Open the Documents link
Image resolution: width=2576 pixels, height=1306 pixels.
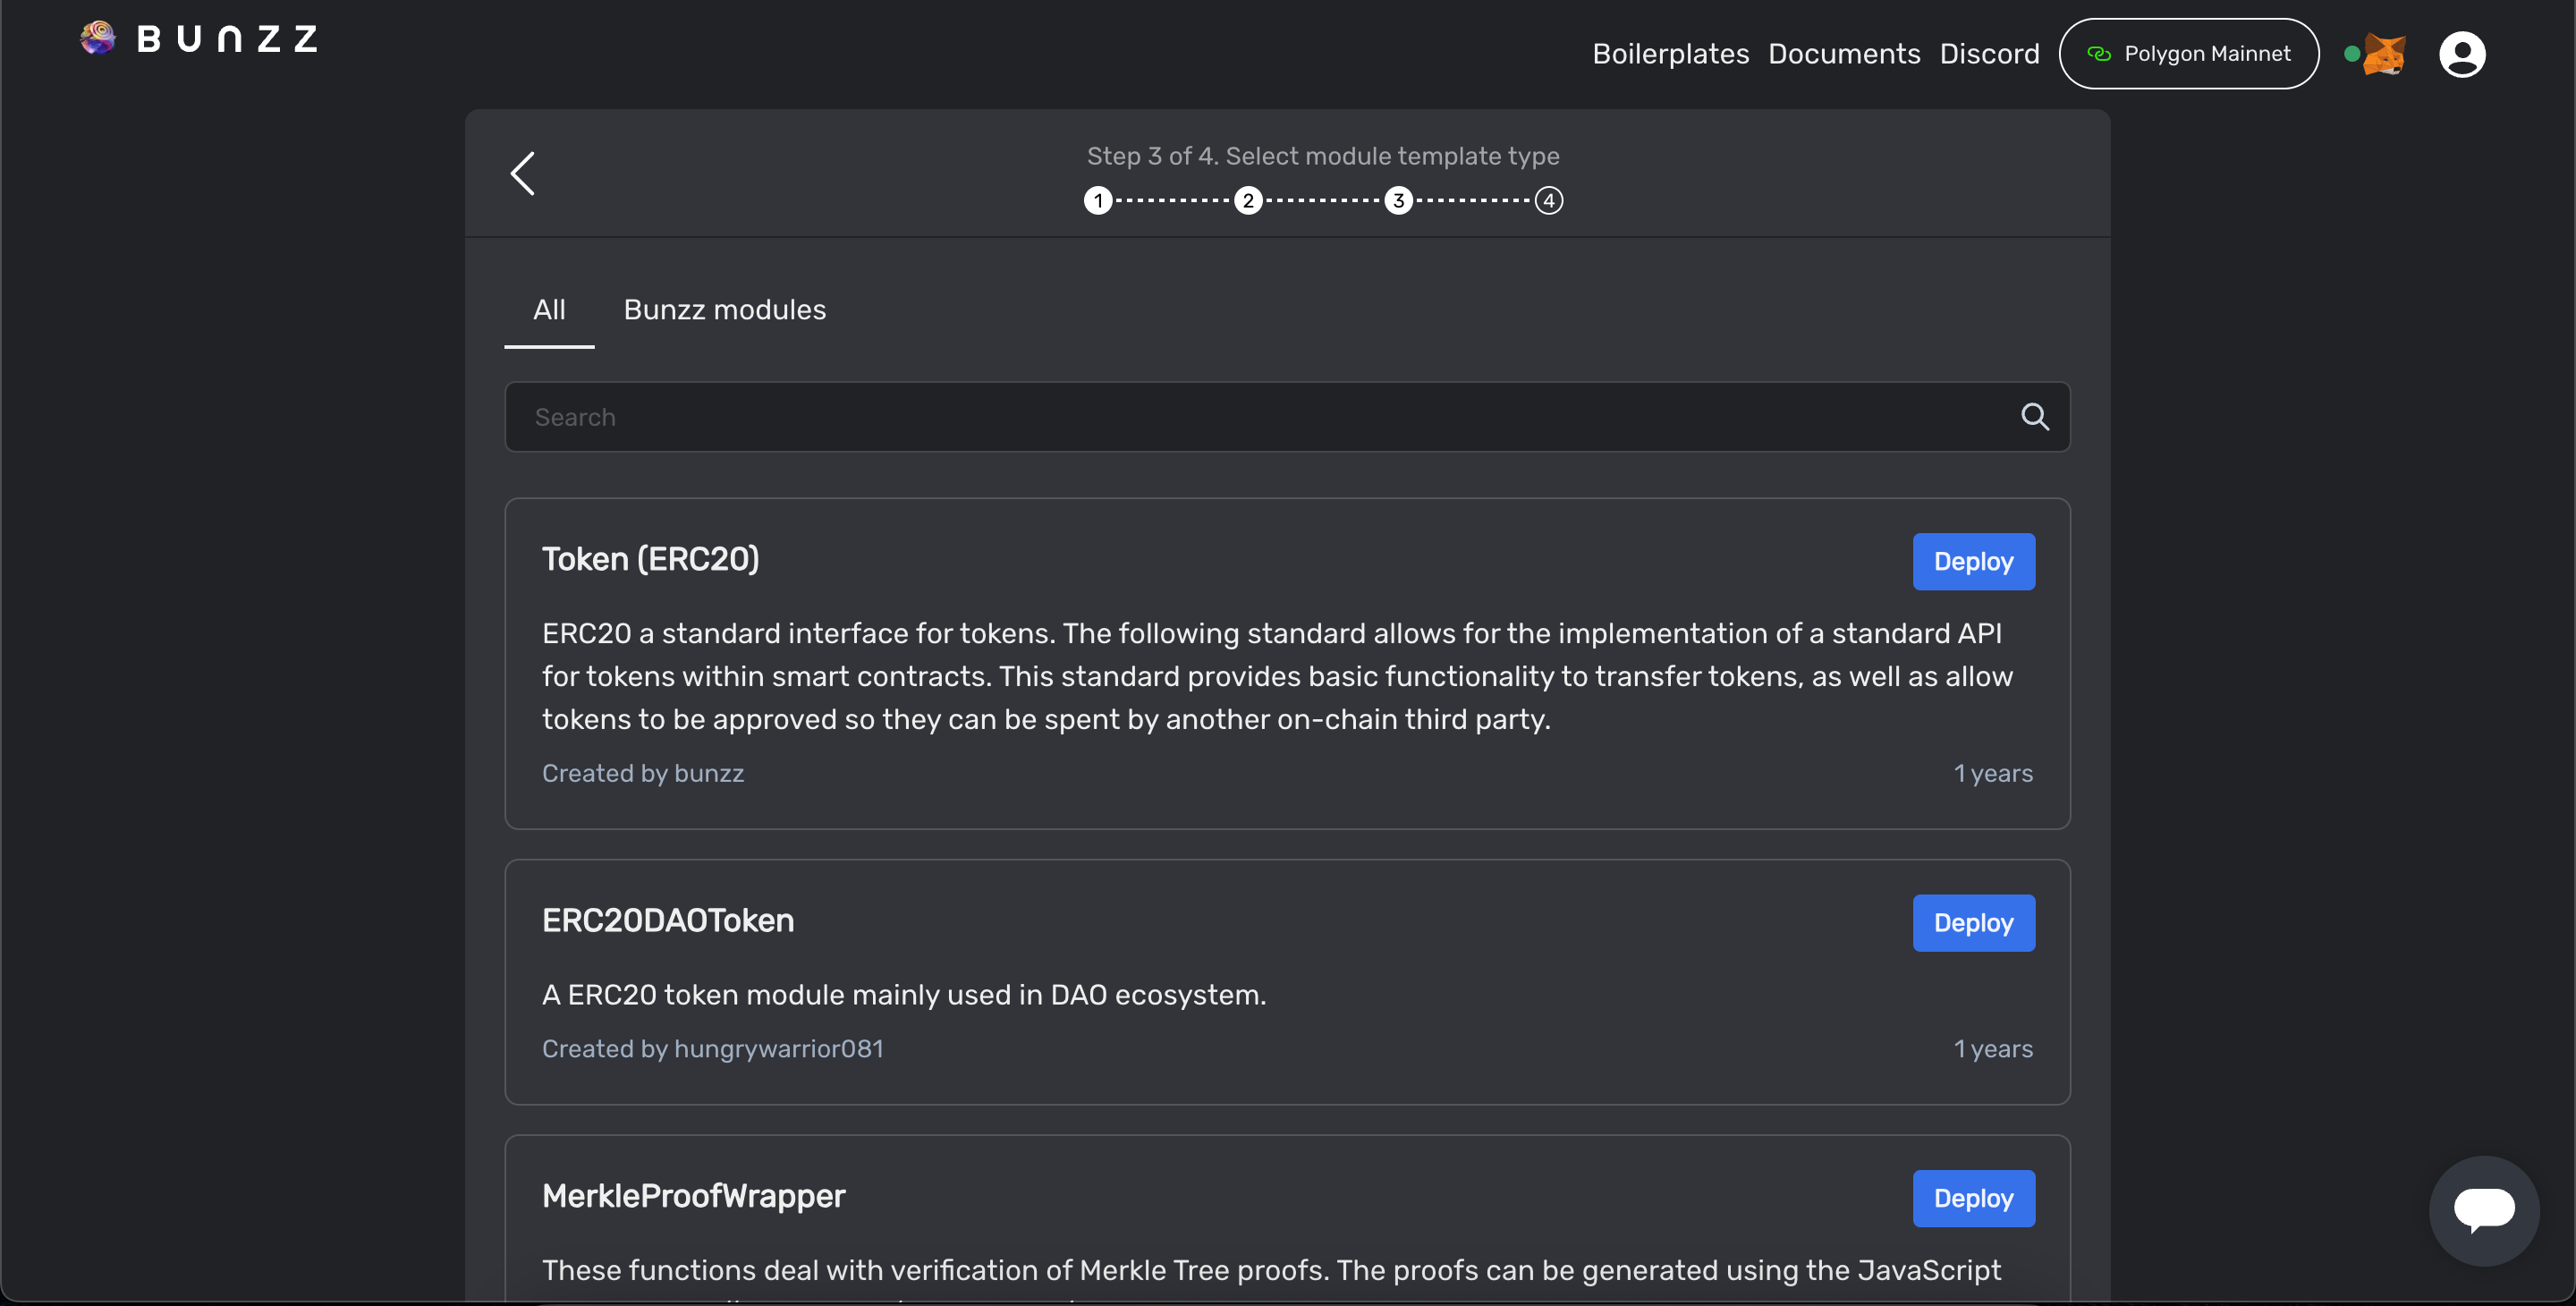[x=1843, y=54]
